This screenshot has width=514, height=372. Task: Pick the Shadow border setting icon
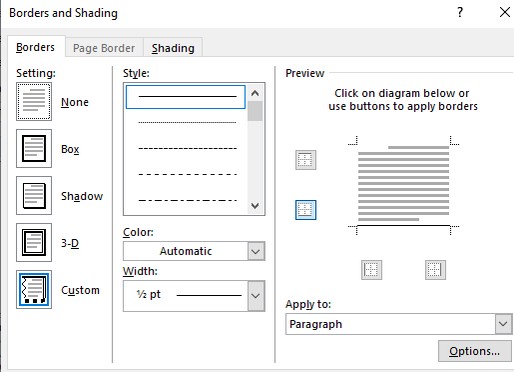click(34, 196)
